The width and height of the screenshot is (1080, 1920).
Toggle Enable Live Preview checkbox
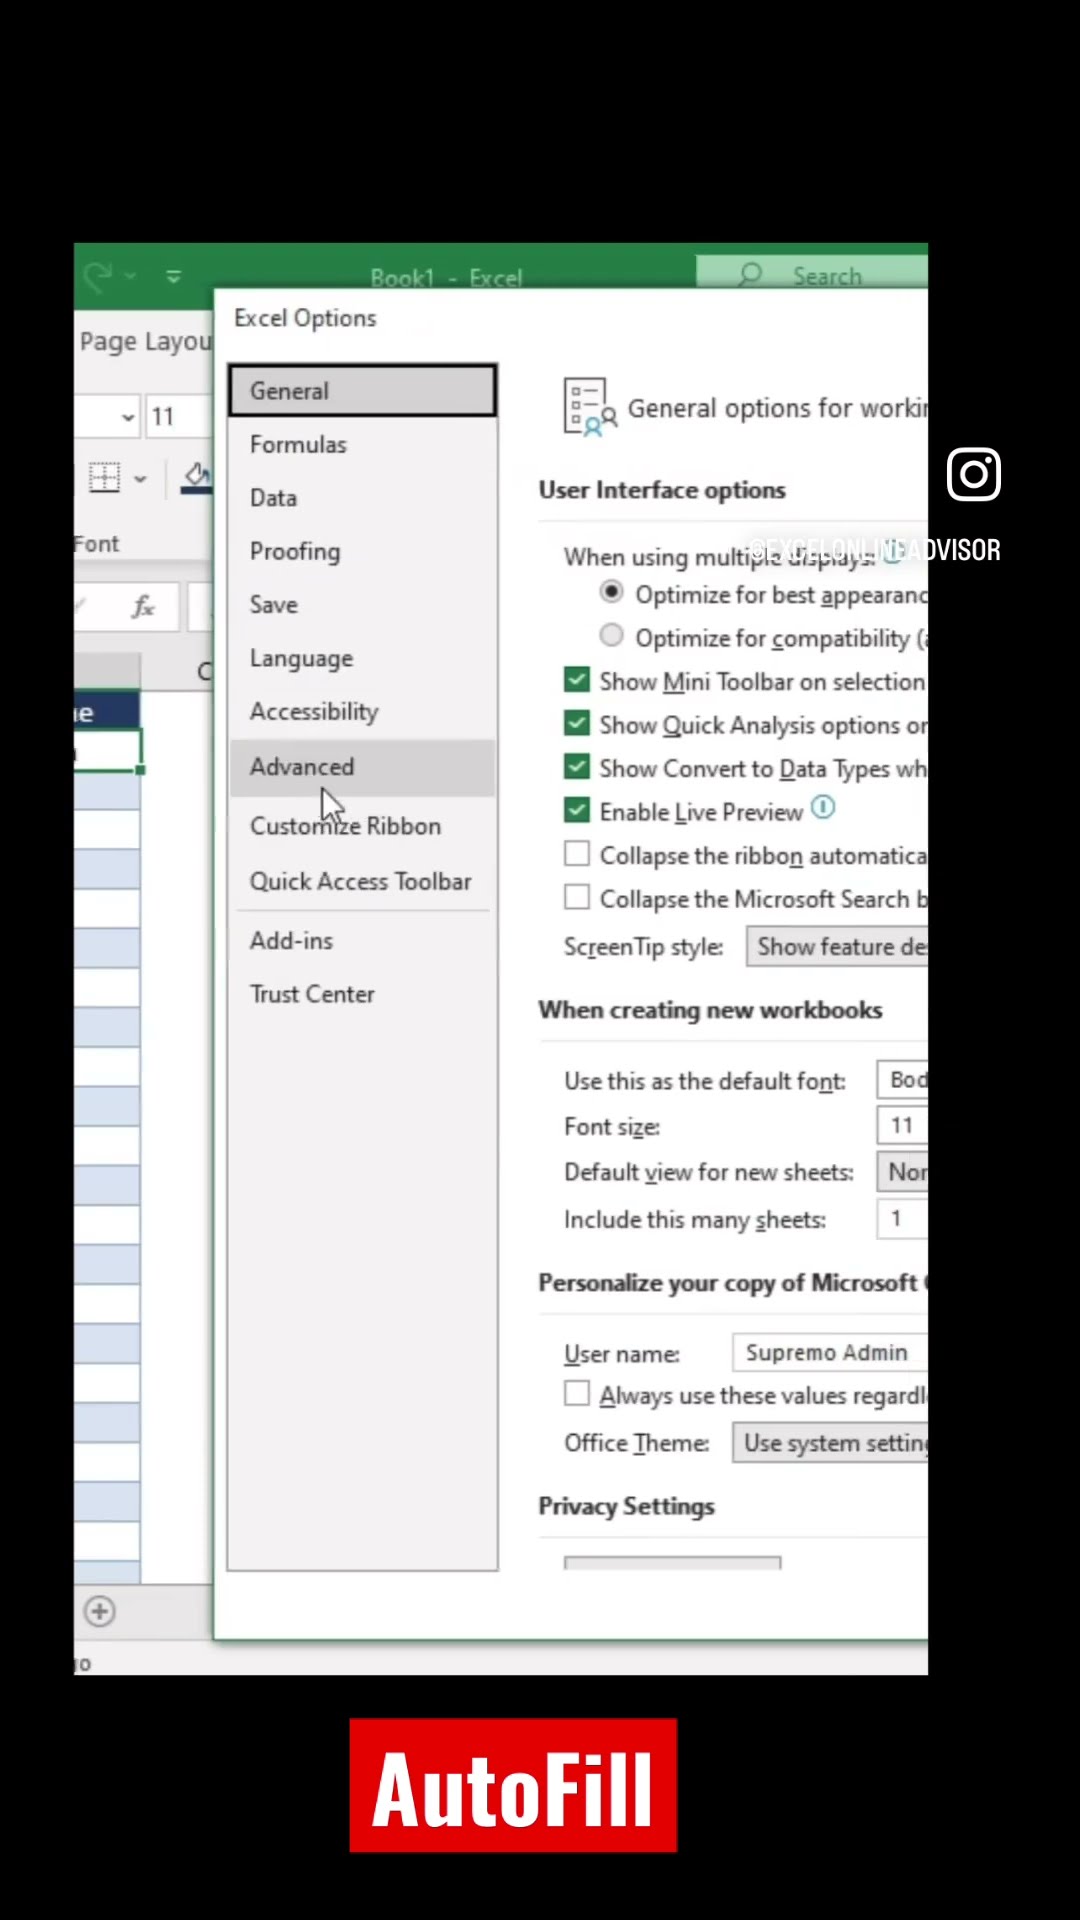[577, 810]
